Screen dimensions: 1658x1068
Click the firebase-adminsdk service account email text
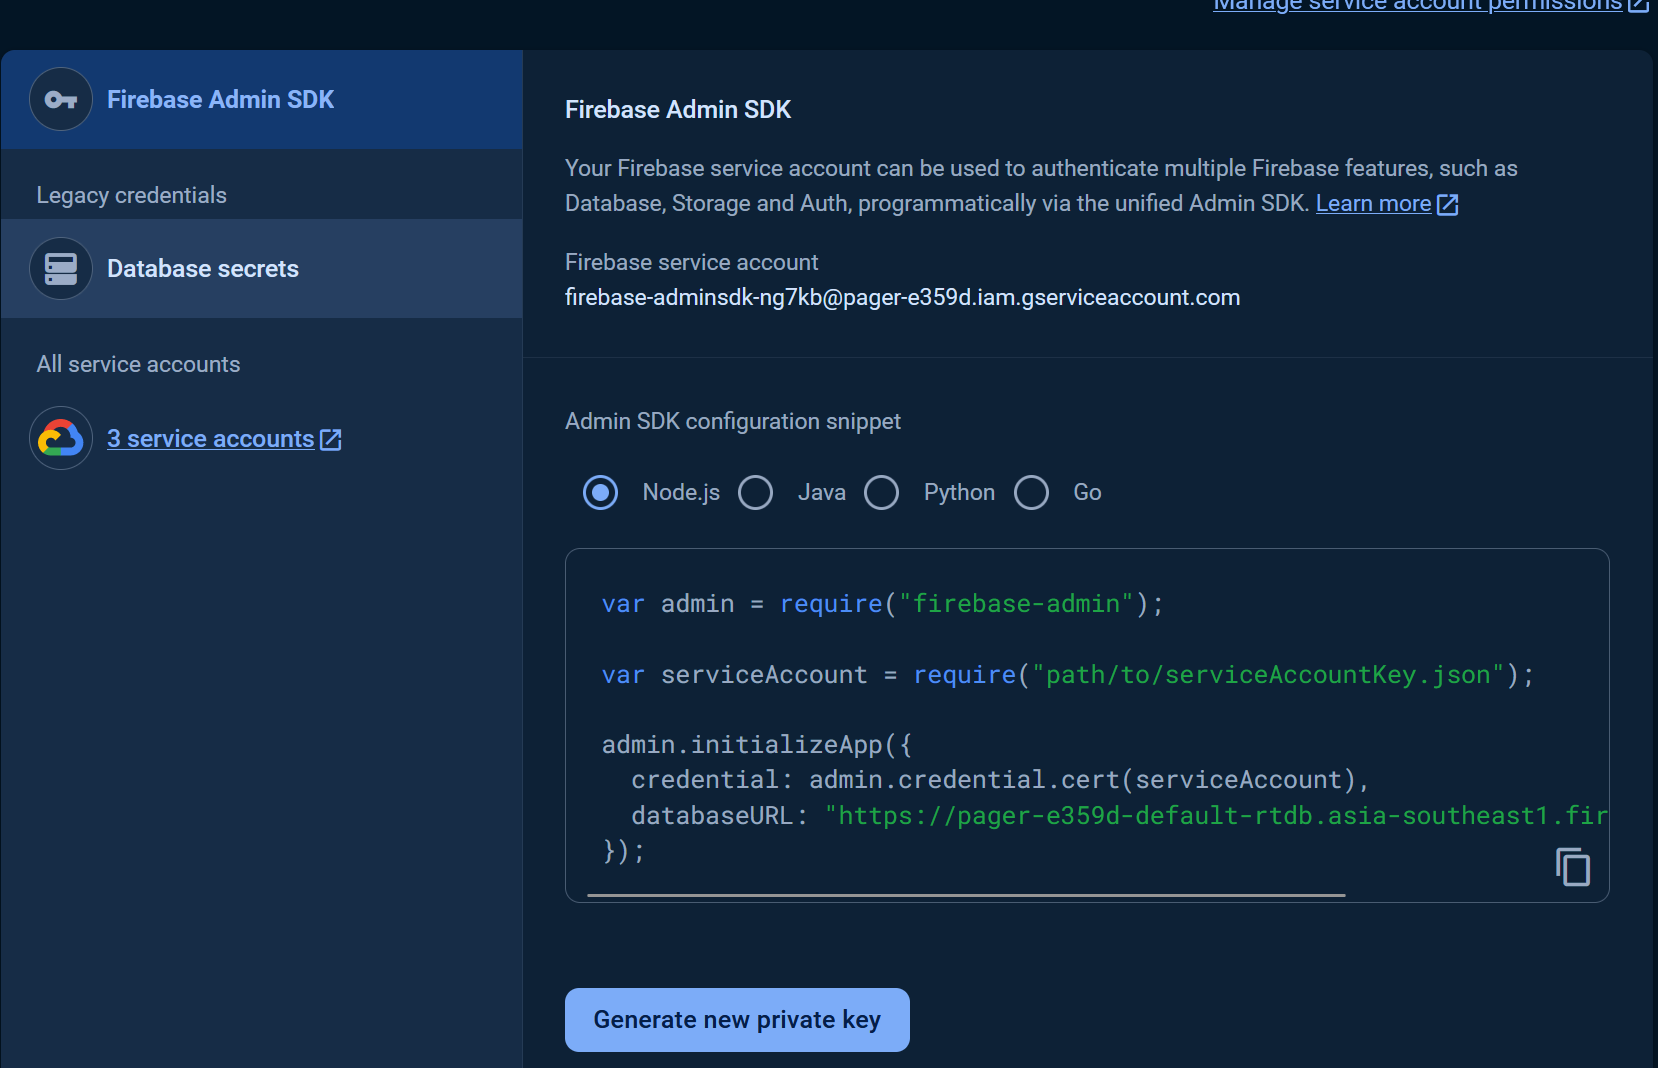[x=902, y=298]
